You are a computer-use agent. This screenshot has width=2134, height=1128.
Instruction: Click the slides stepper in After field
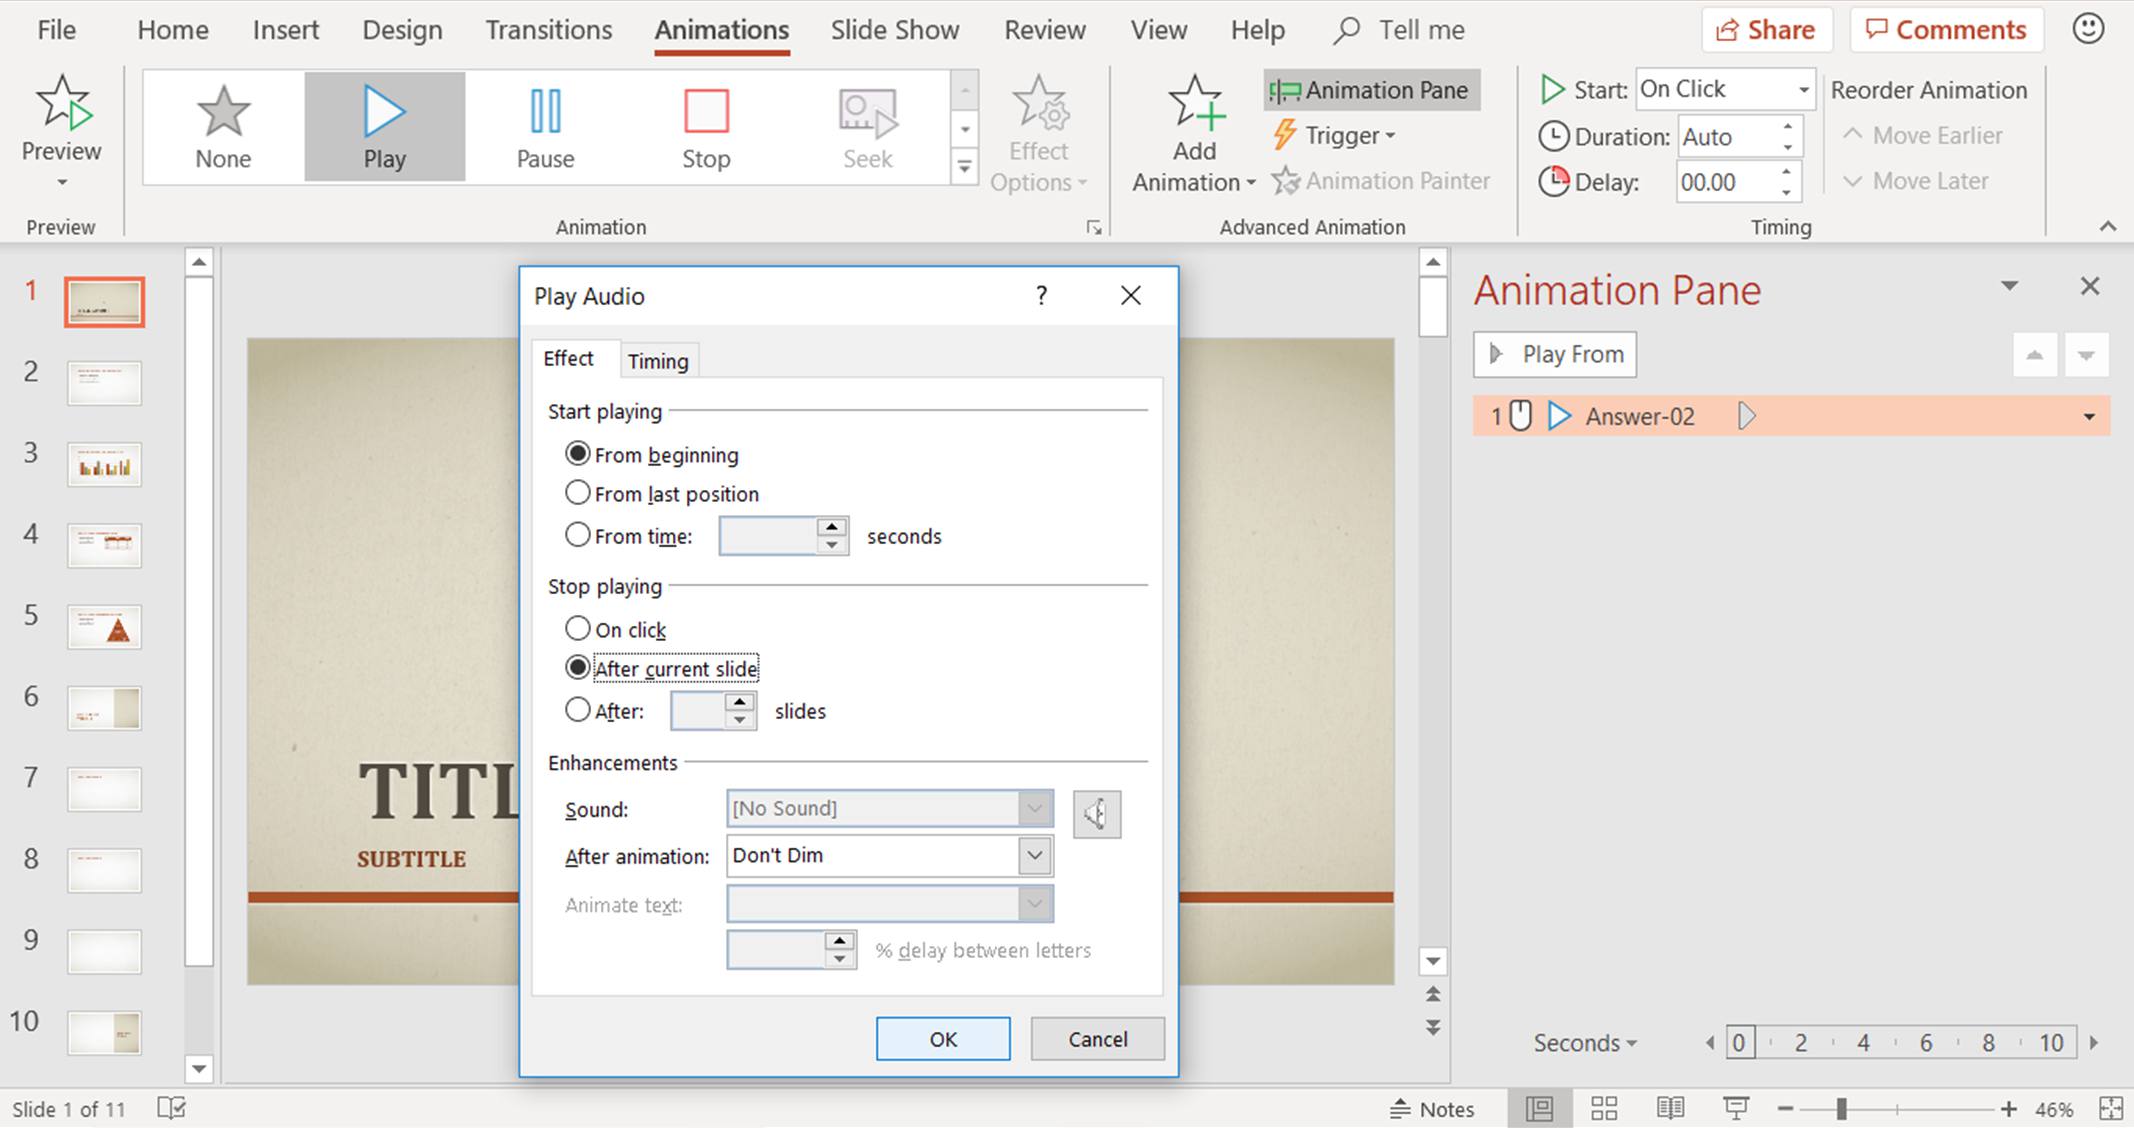[x=741, y=712]
